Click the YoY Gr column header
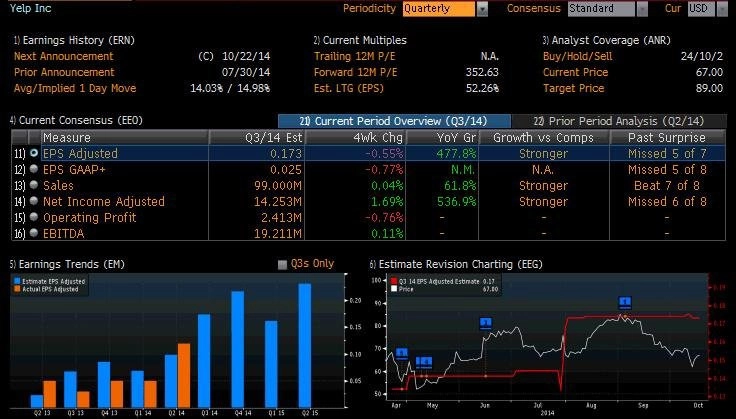This screenshot has height=419, width=736. 442,137
